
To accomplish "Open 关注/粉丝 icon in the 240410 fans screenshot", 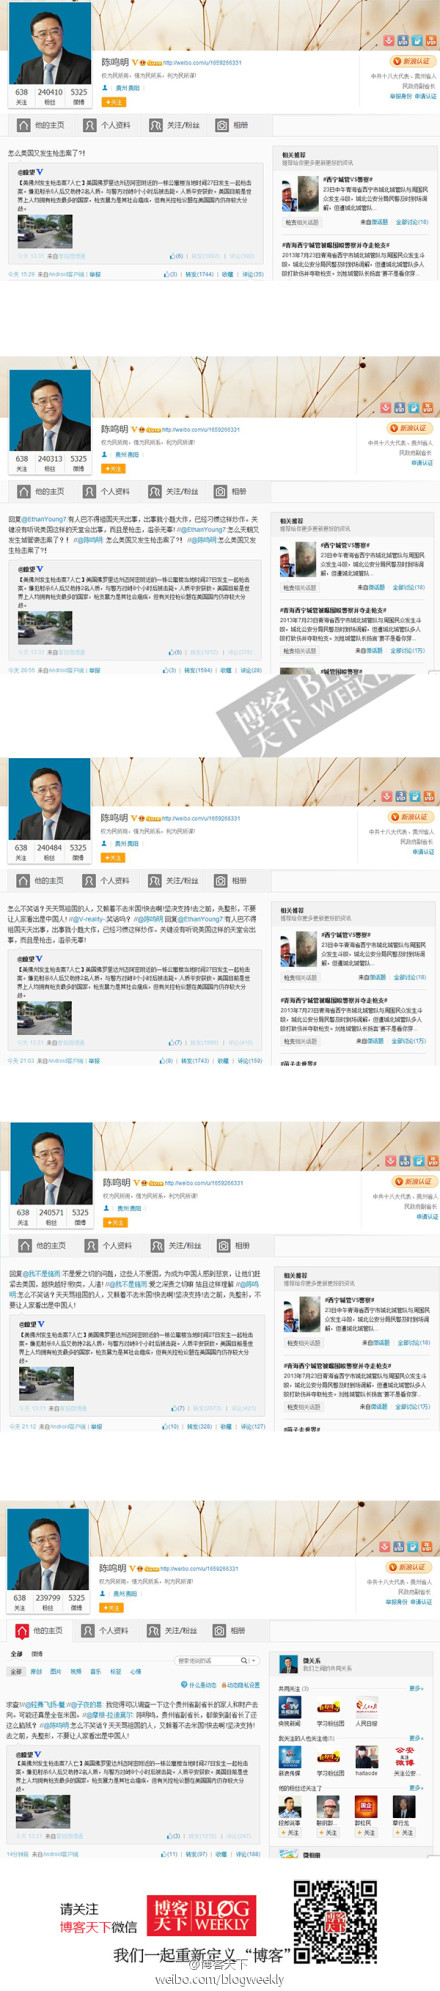I will point(156,125).
